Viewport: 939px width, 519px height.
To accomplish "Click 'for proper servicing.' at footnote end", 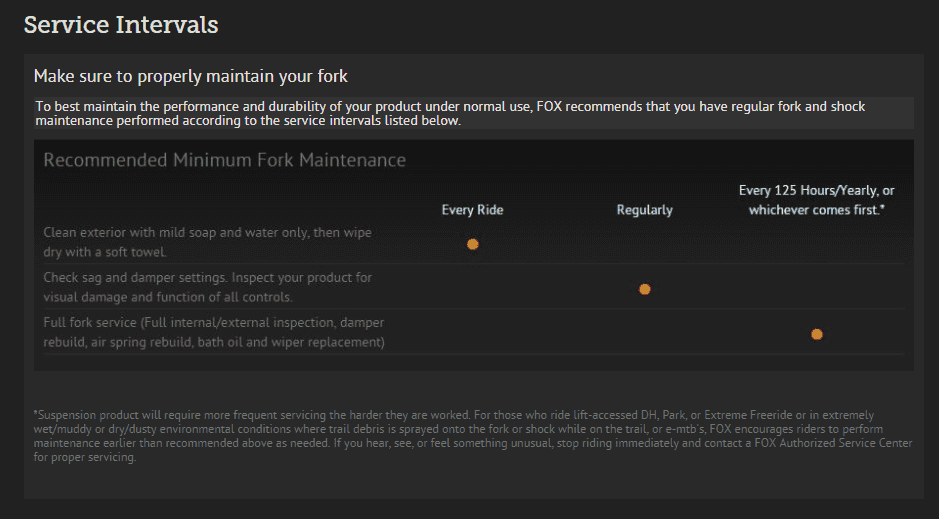I will [84, 457].
